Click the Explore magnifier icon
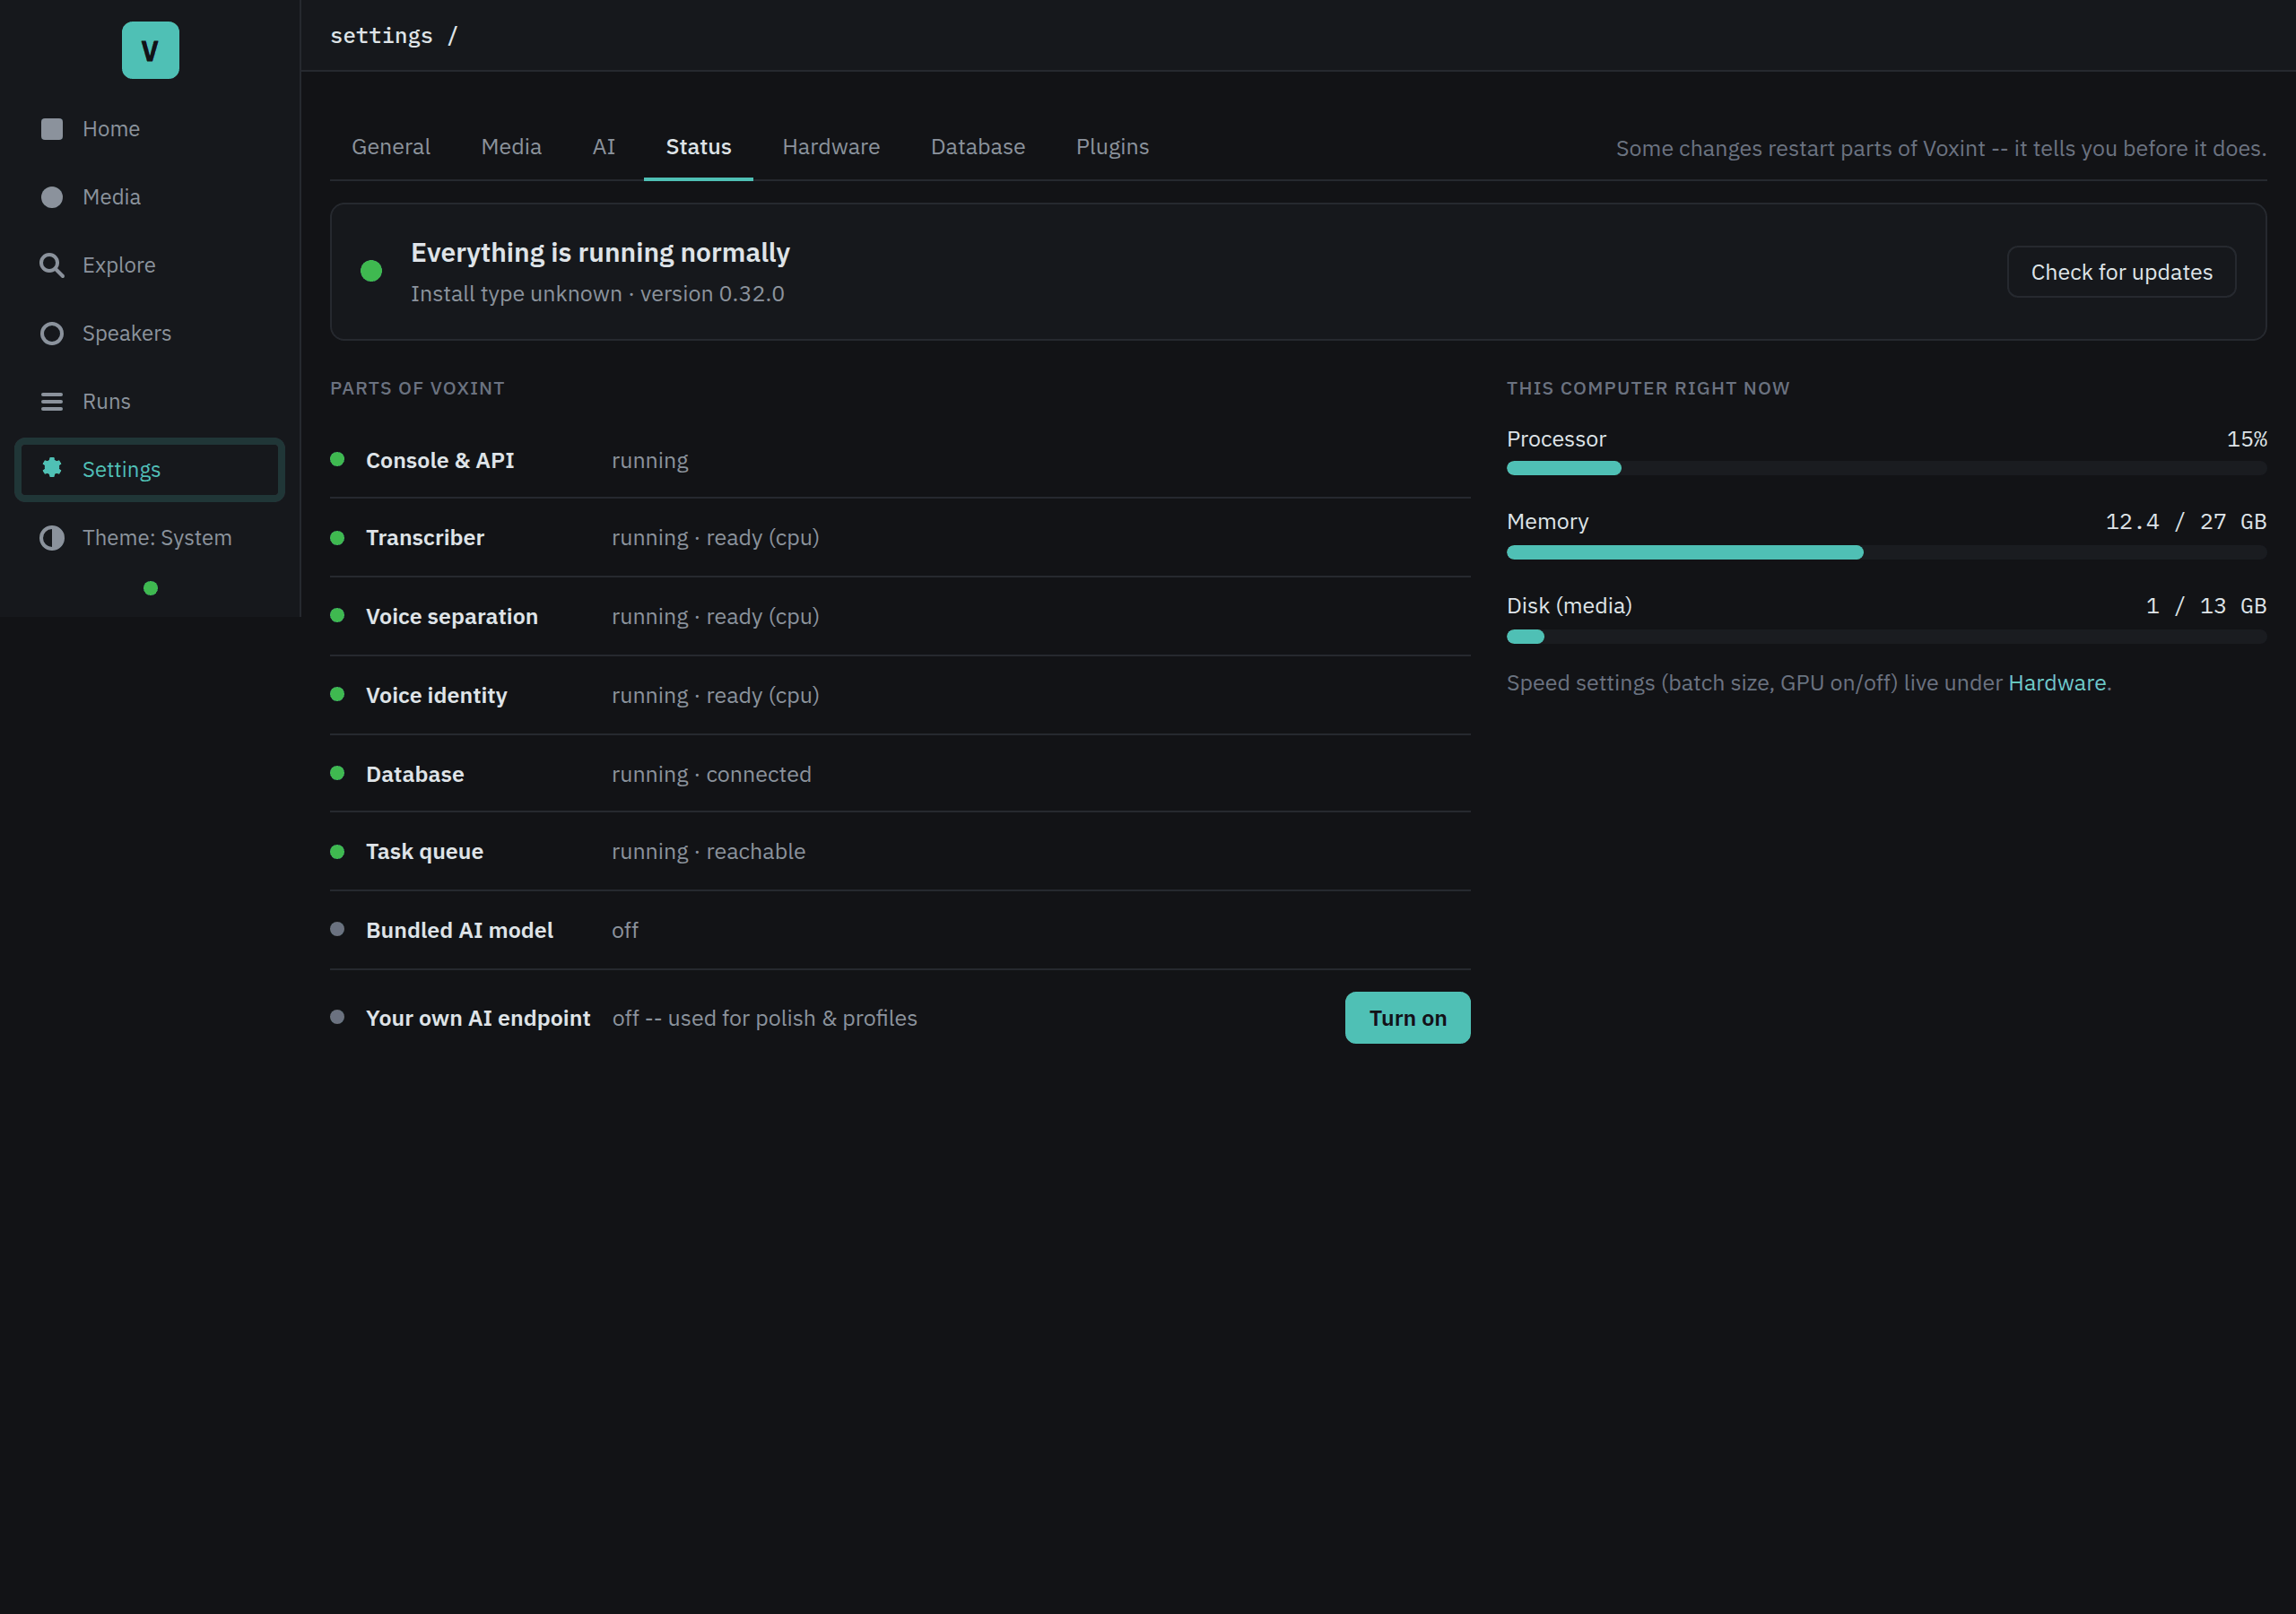The width and height of the screenshot is (2296, 1614). (52, 265)
